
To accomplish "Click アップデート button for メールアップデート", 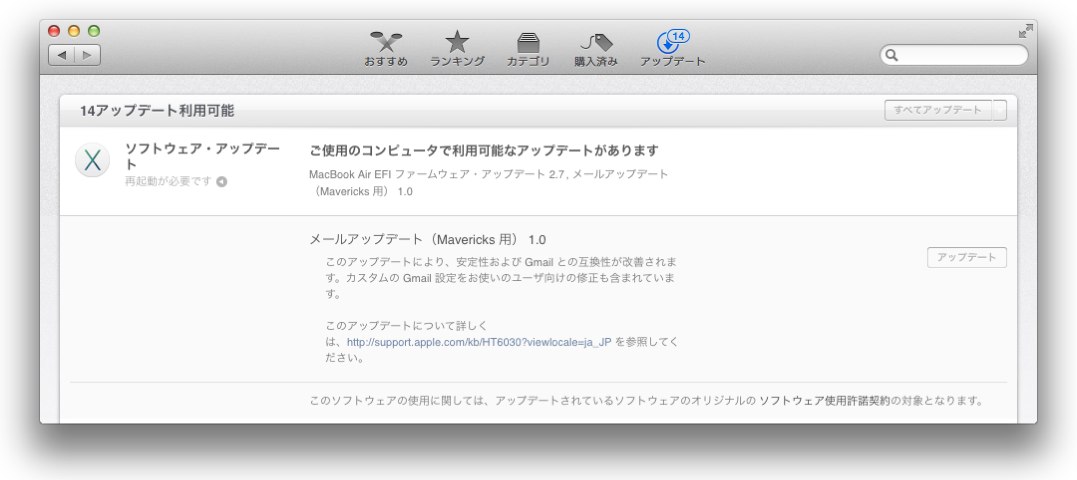I will tap(966, 258).
